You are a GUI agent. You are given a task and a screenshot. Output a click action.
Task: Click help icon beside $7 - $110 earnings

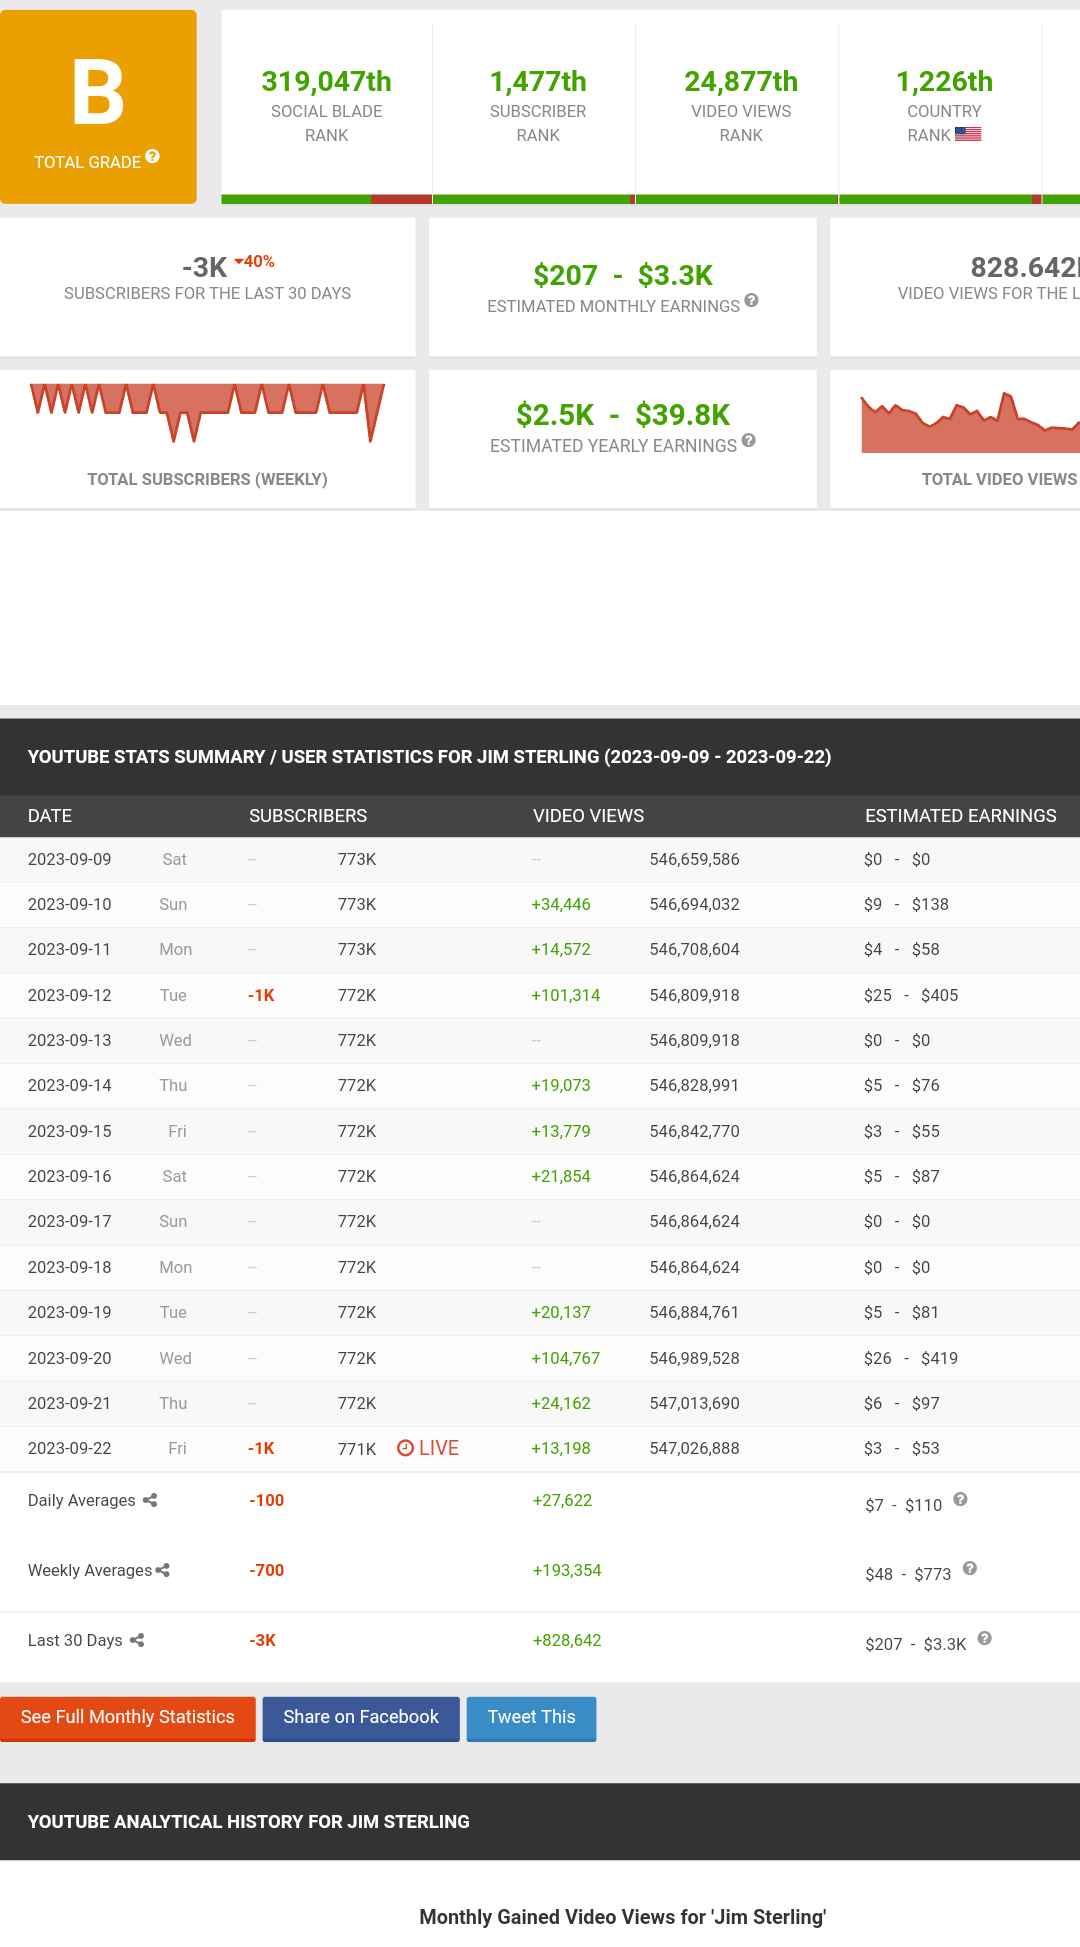(960, 1499)
